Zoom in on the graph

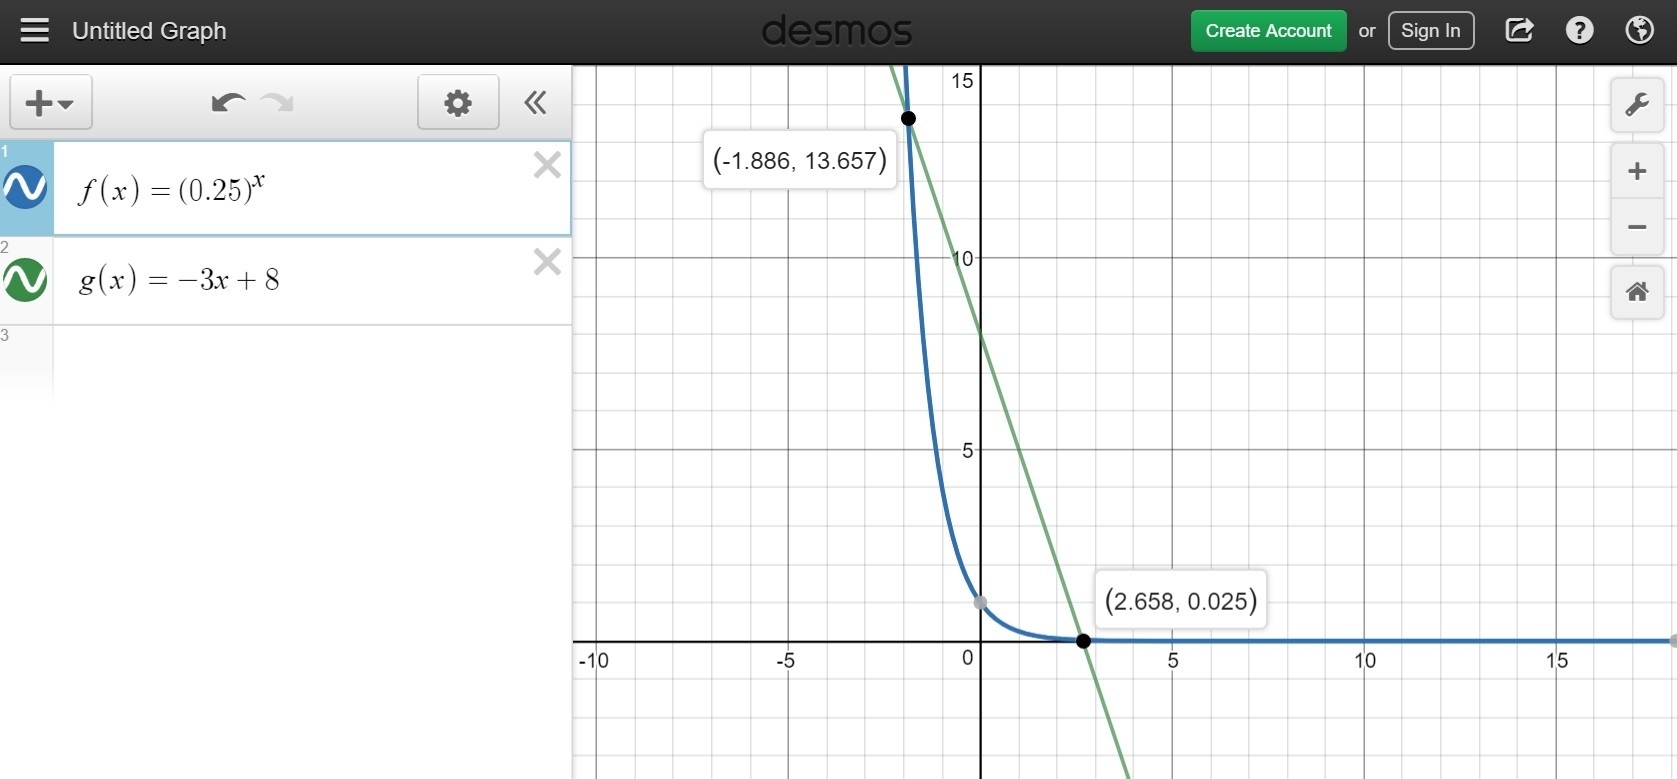[1637, 171]
